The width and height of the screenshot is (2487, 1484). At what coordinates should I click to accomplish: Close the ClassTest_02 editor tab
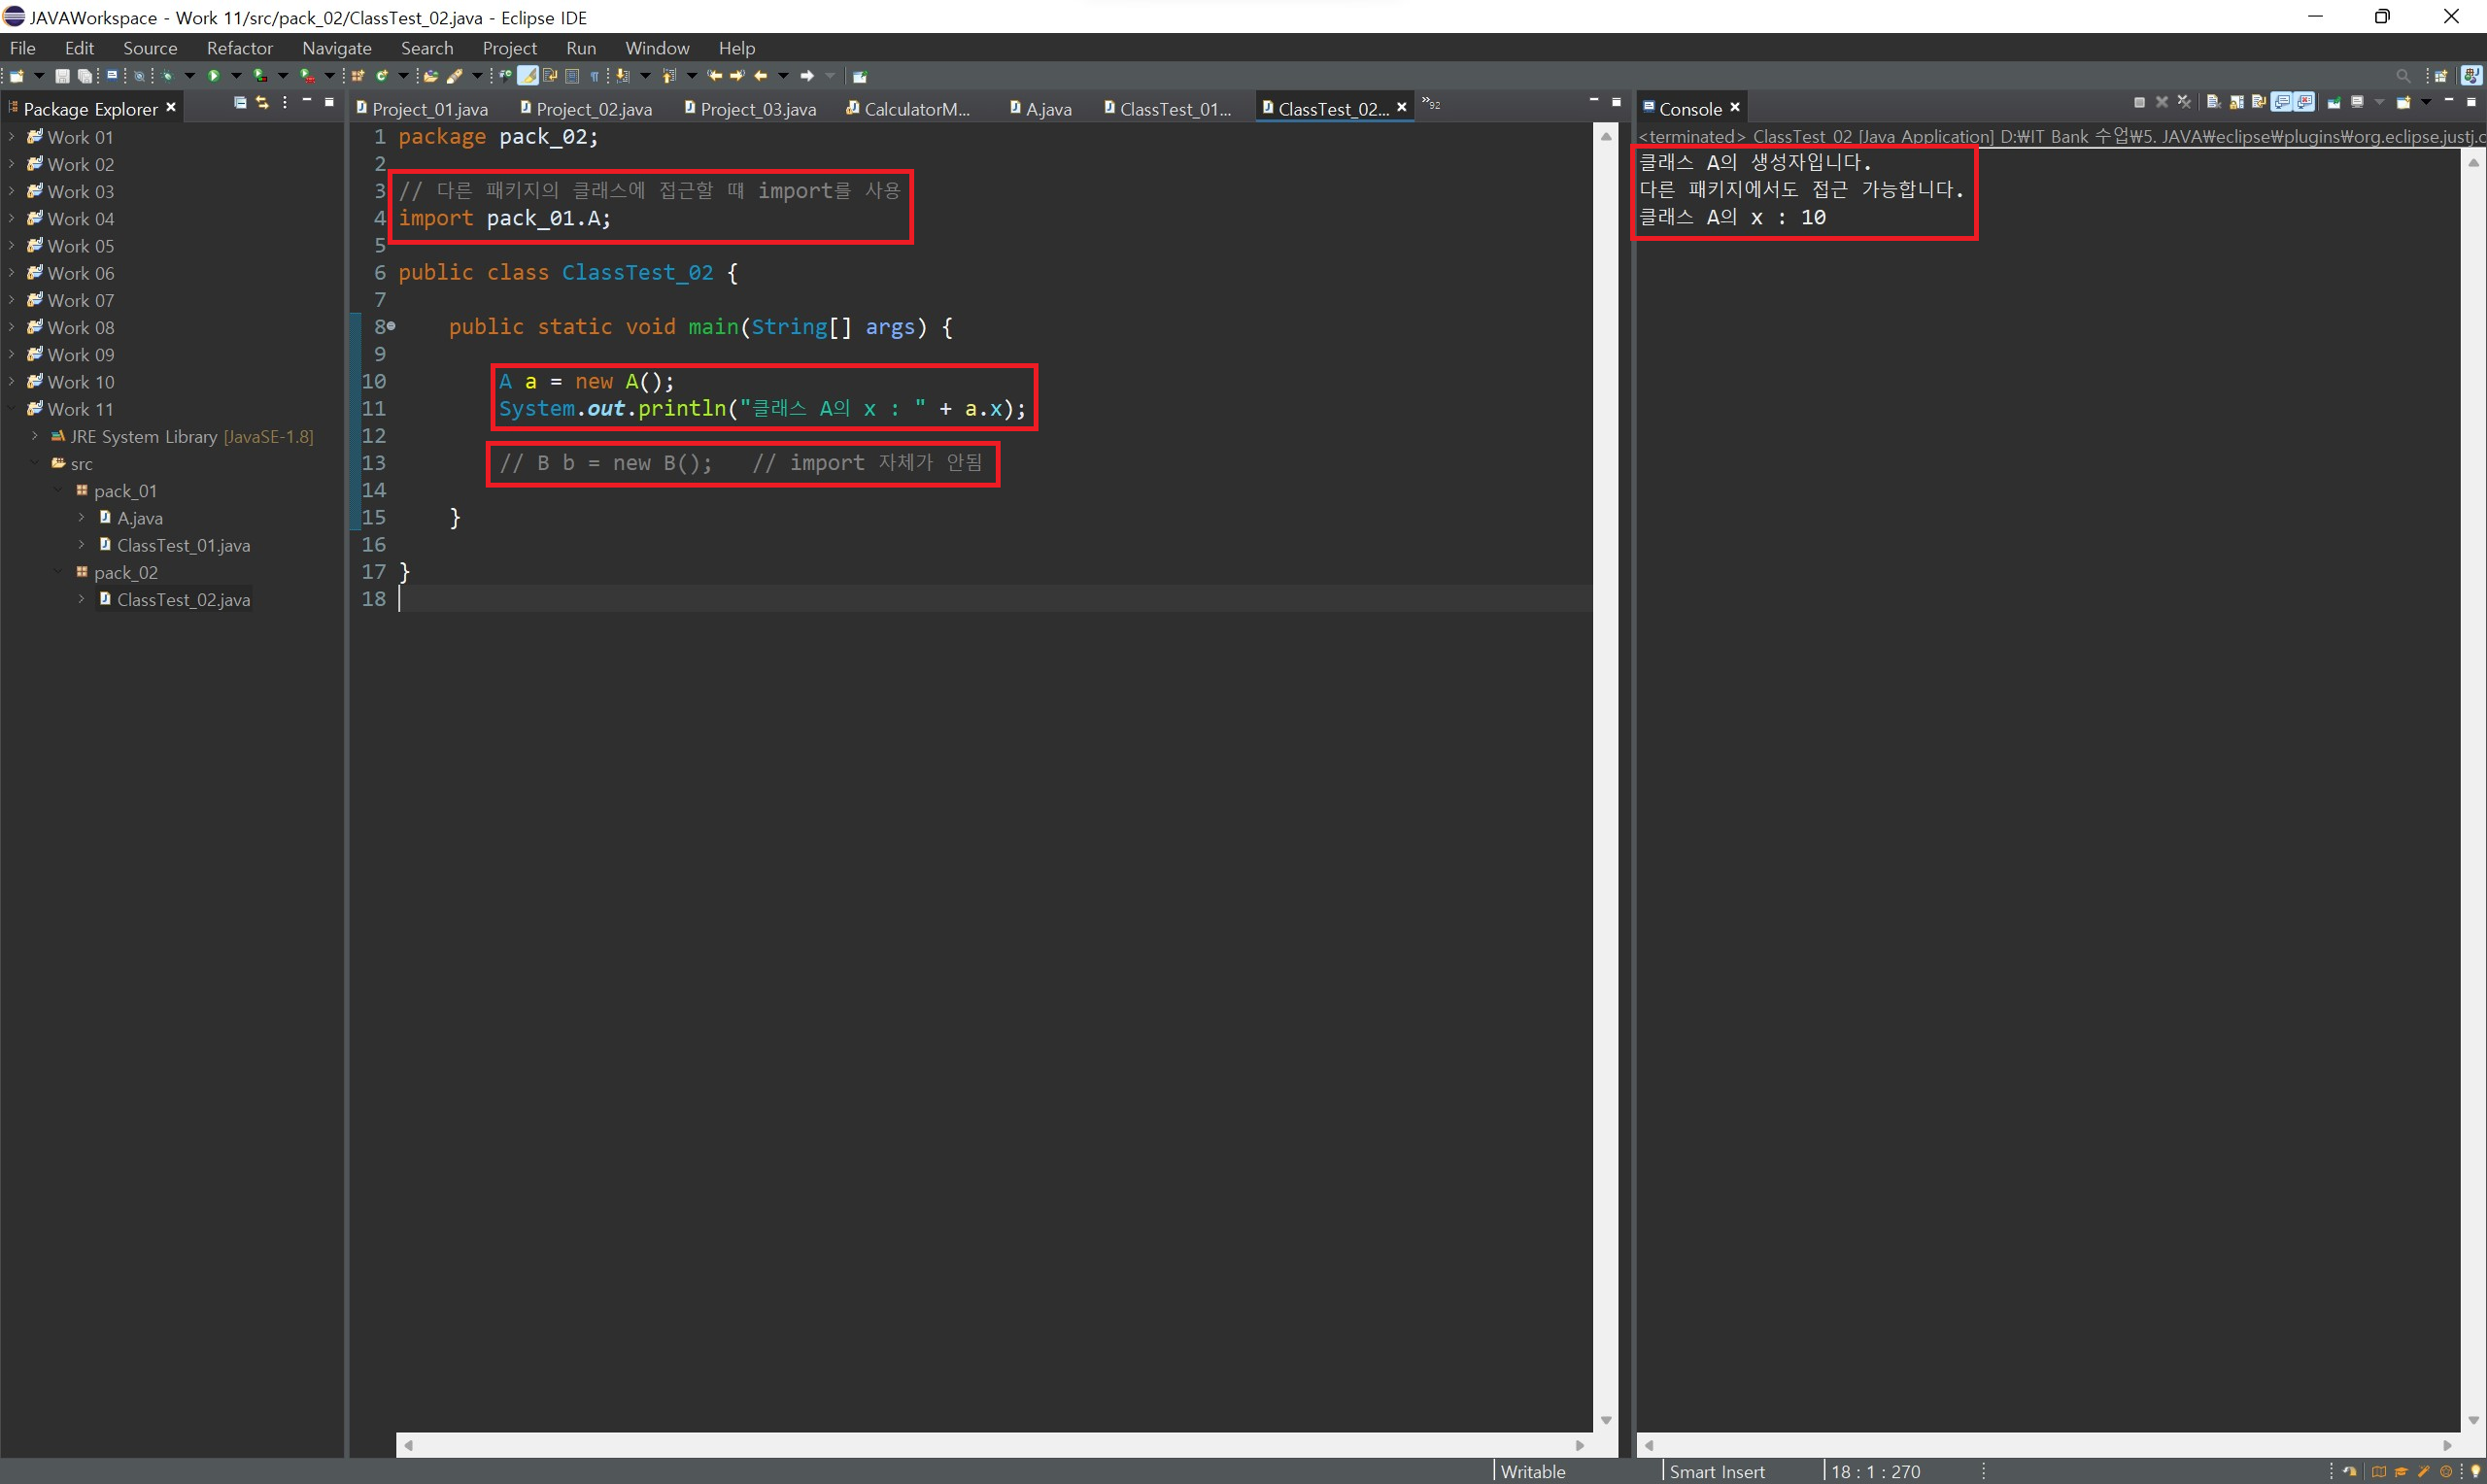[x=1401, y=107]
